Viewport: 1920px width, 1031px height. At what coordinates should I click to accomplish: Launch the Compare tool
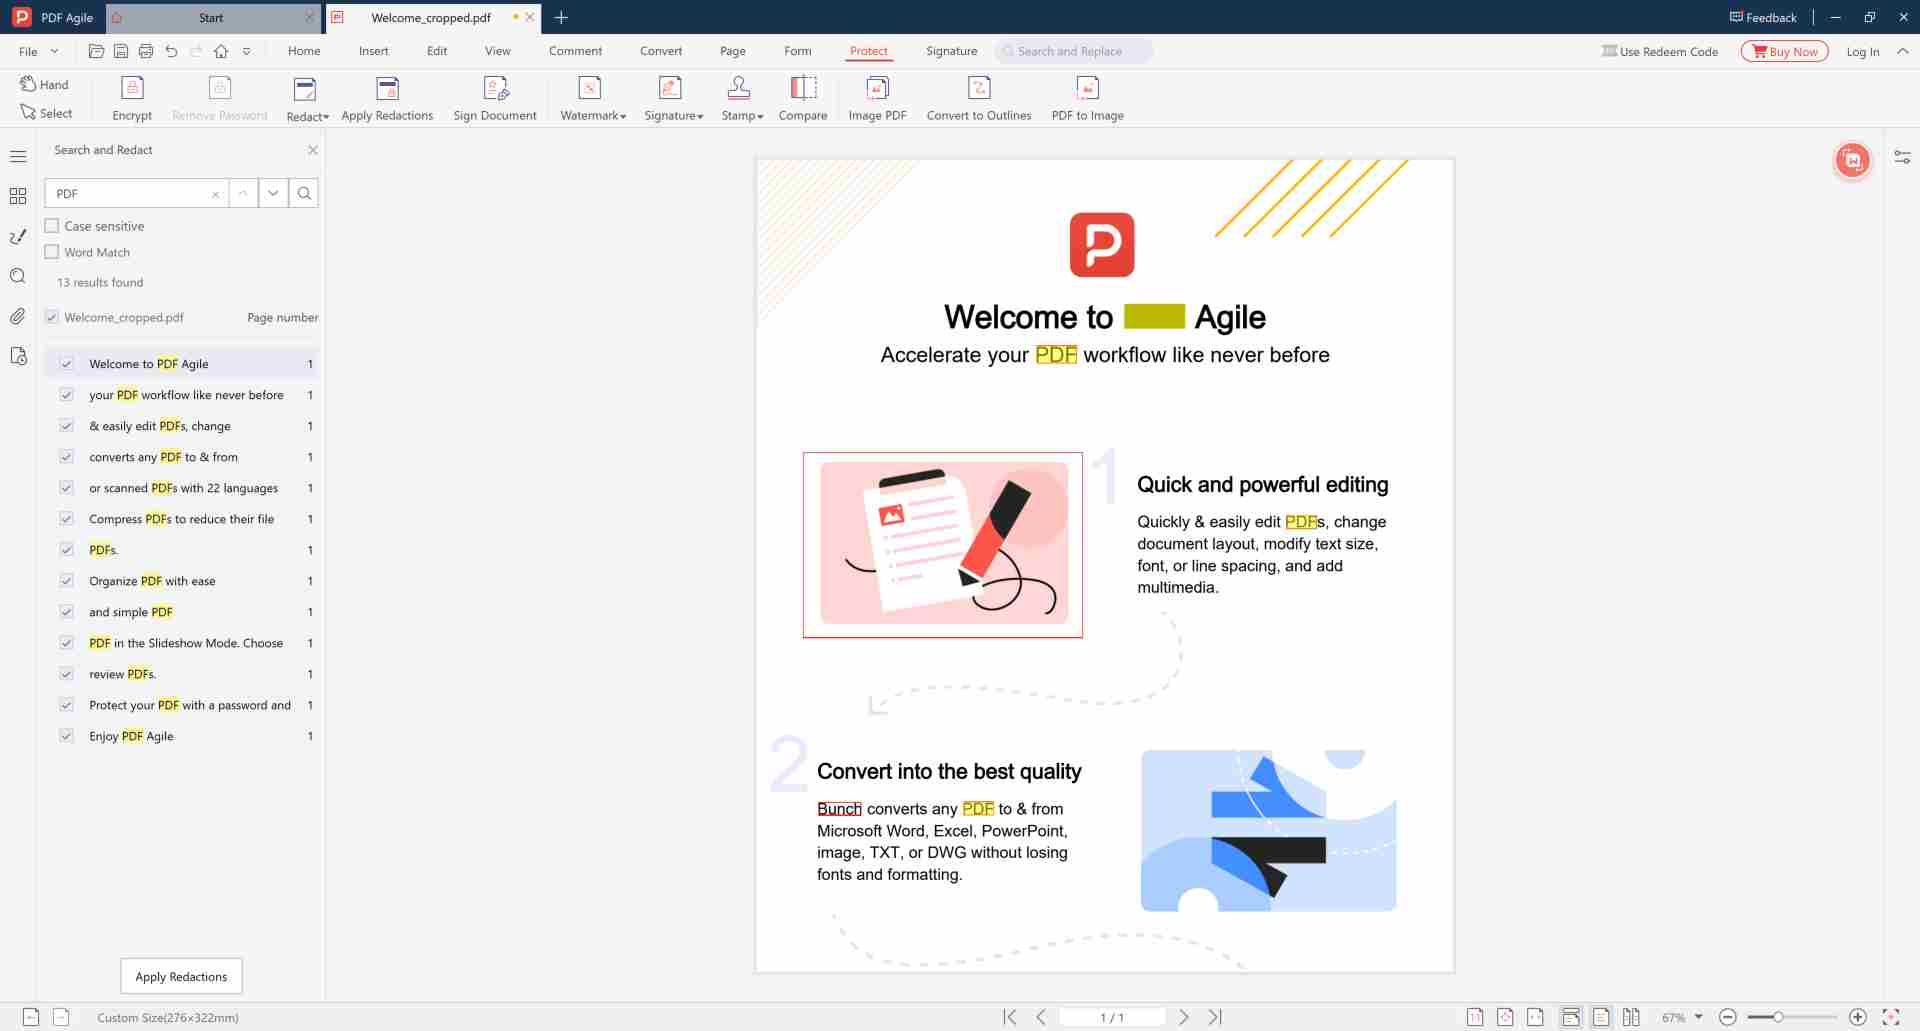(803, 98)
